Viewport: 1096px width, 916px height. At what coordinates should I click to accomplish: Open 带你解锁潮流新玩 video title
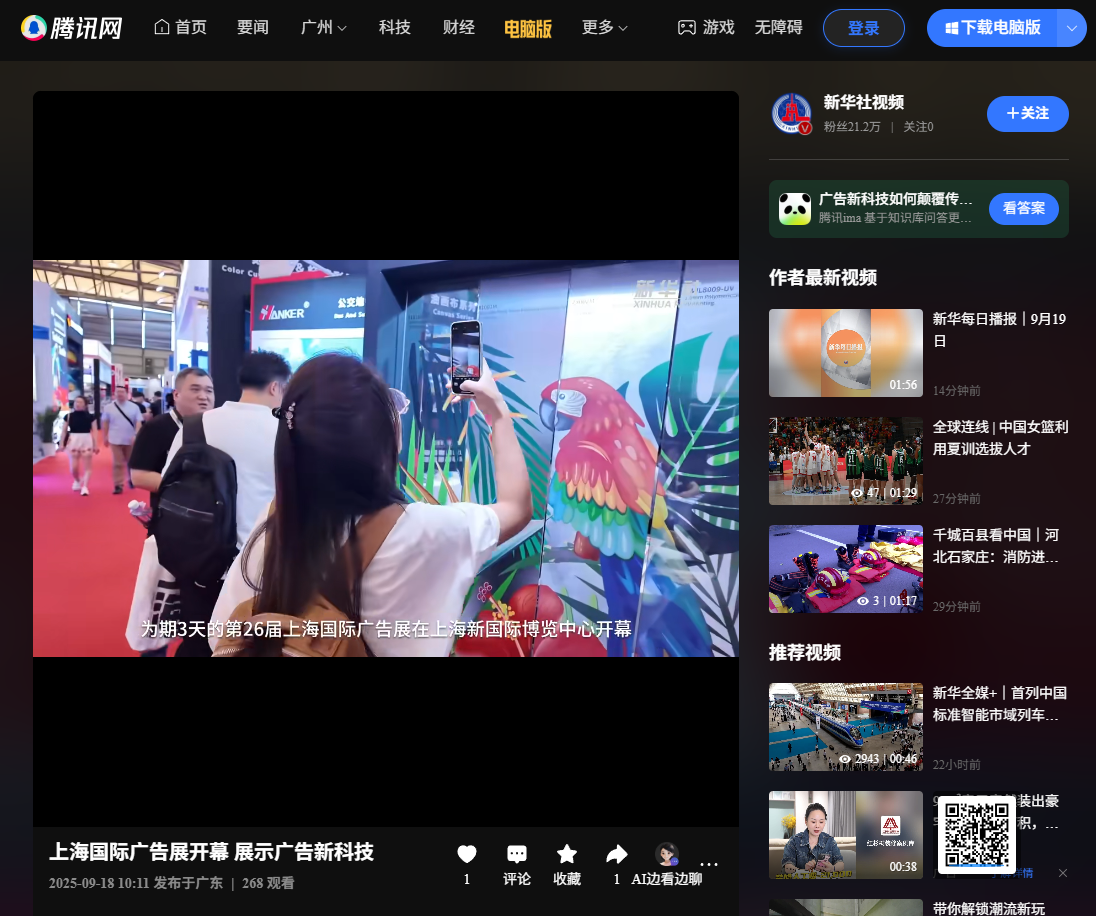pyautogui.click(x=988, y=908)
